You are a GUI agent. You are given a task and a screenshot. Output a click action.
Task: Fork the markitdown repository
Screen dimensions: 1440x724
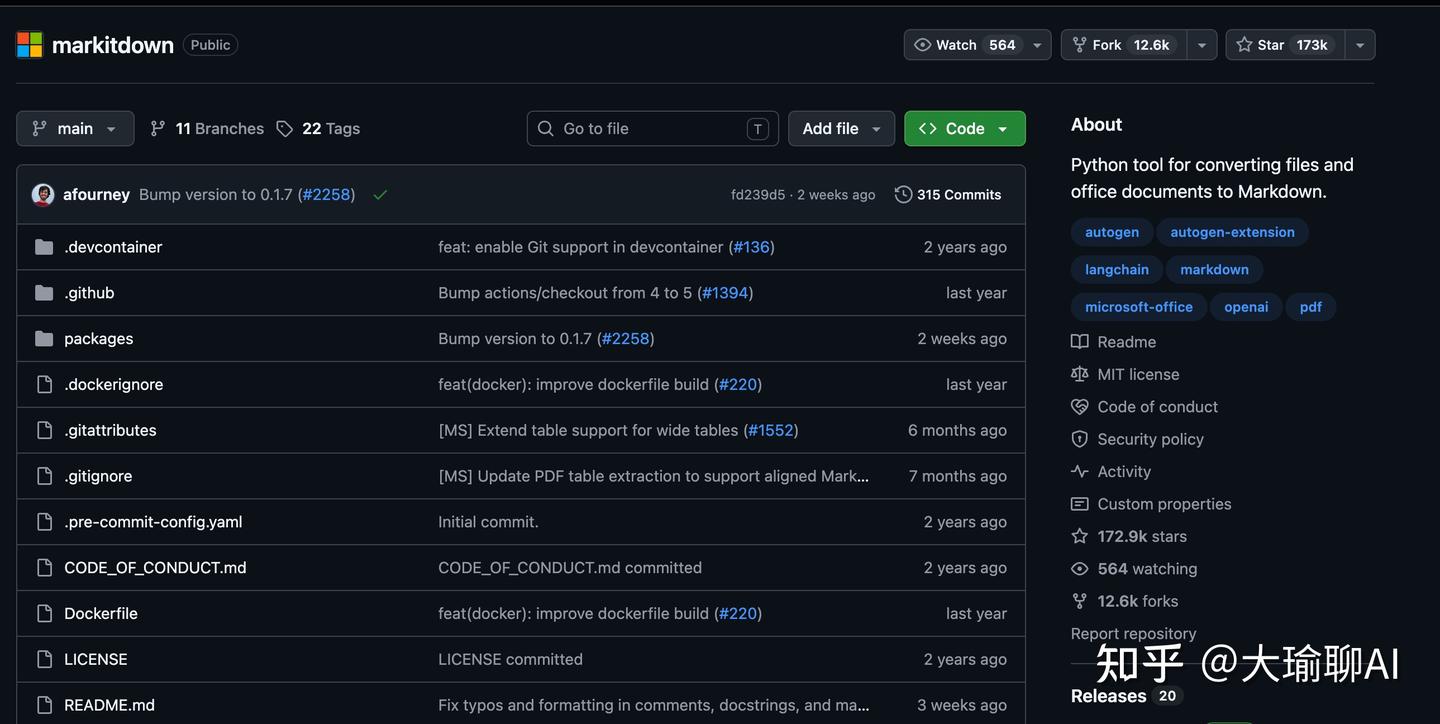[x=1124, y=45]
